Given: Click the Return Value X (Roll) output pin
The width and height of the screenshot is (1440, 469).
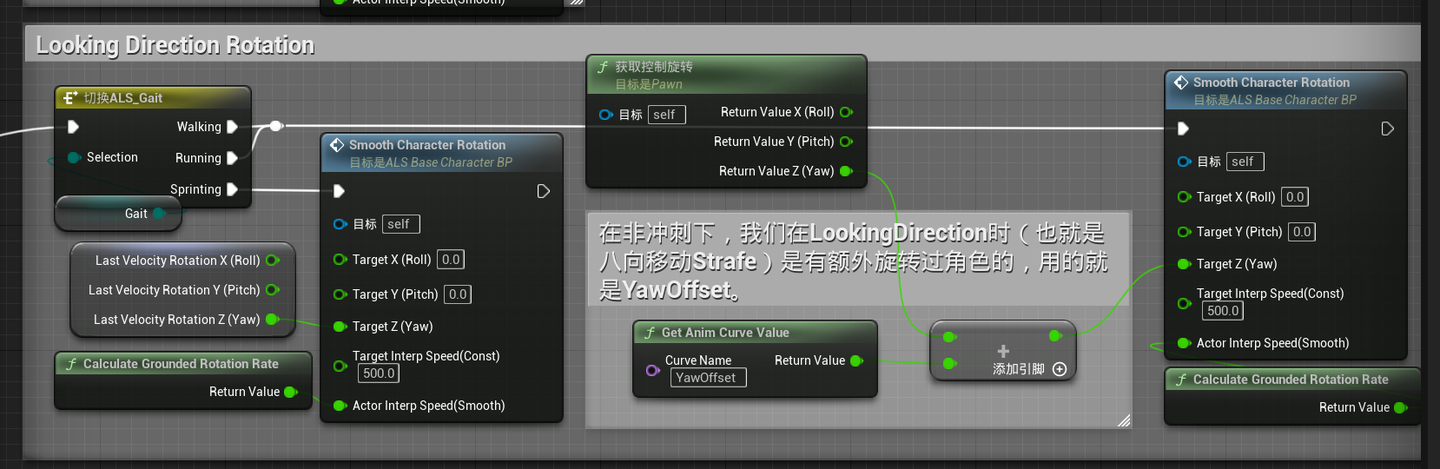Looking at the screenshot, I should point(846,112).
